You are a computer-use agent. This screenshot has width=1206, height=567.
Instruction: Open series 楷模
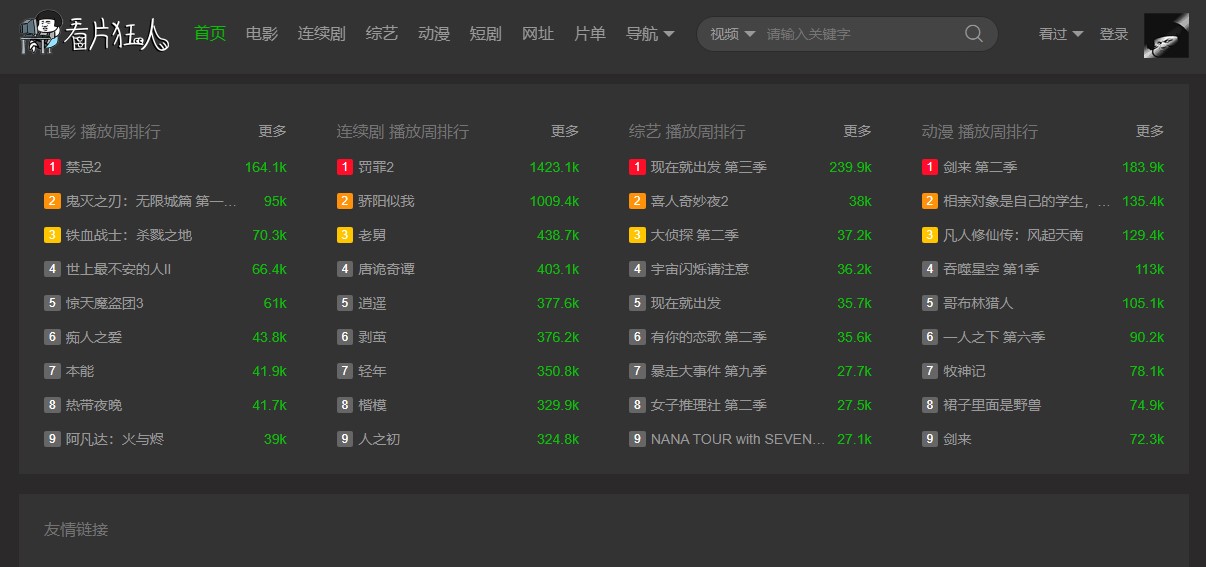pyautogui.click(x=373, y=405)
